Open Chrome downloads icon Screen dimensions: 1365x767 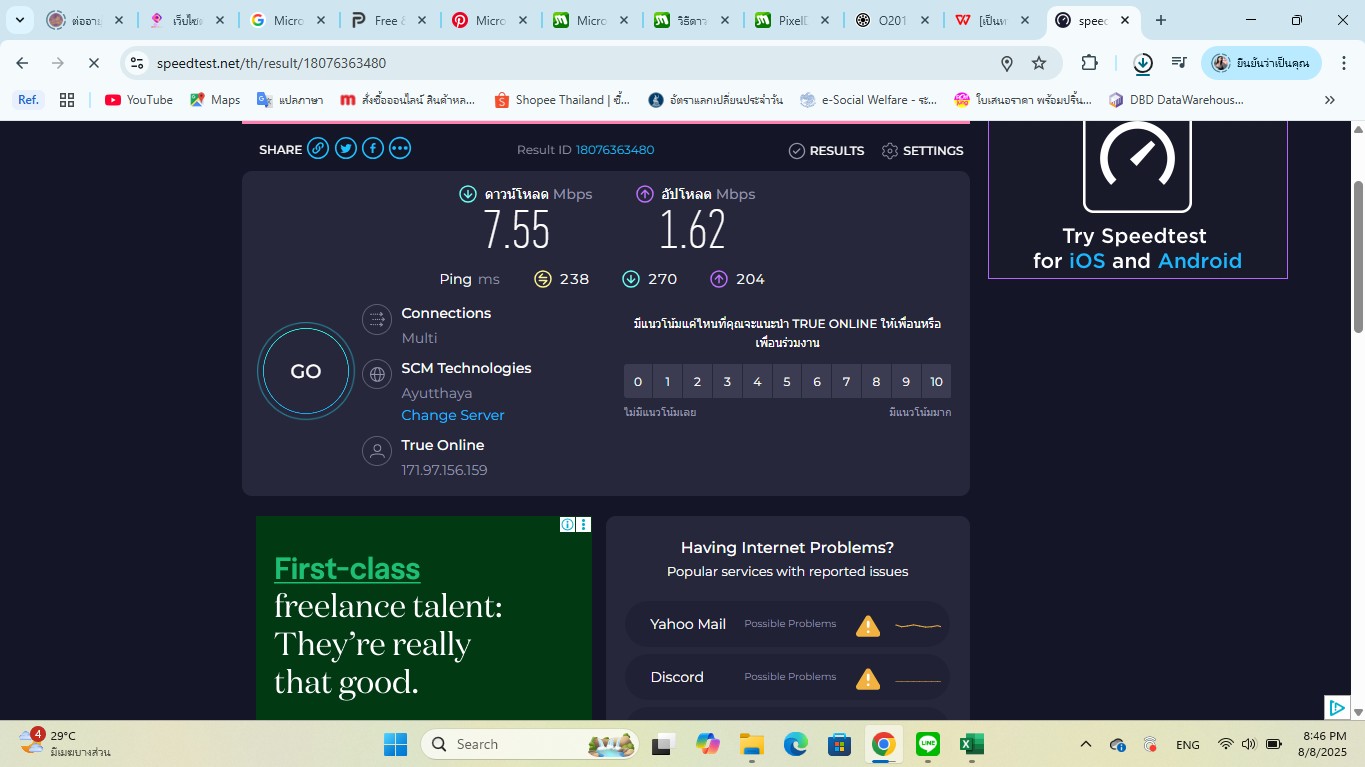tap(1143, 63)
